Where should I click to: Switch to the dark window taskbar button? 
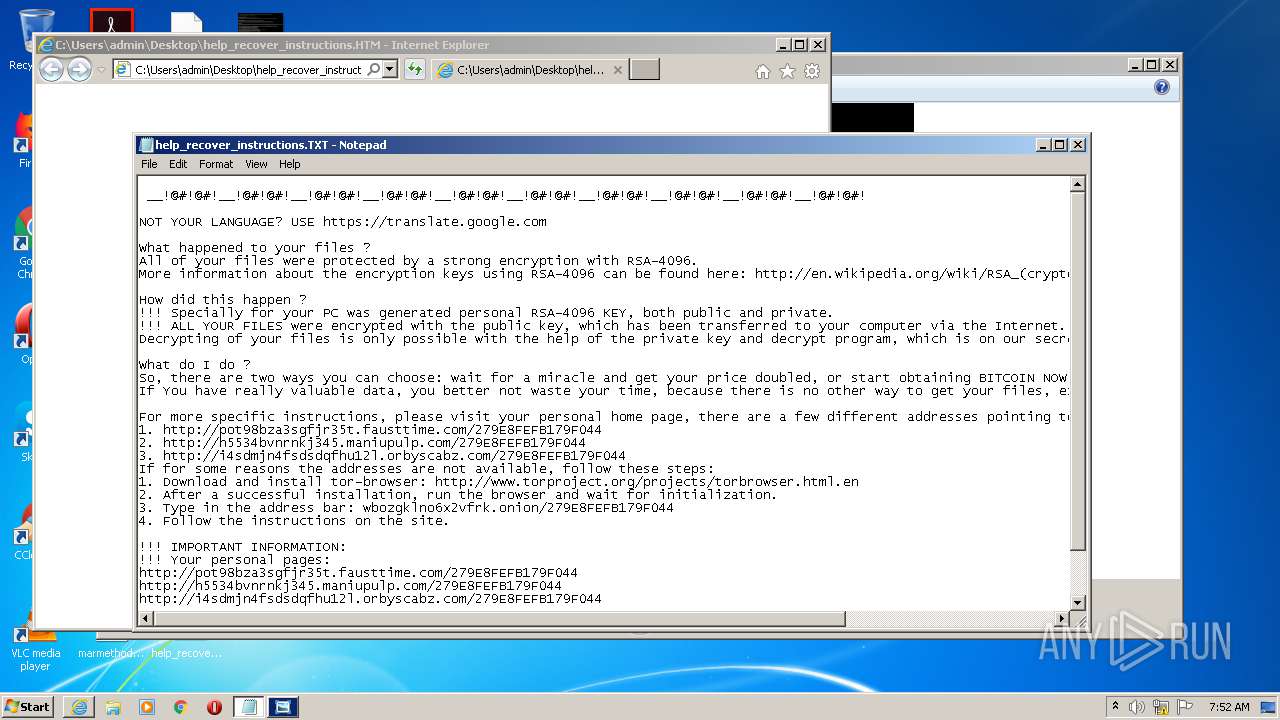[283, 707]
